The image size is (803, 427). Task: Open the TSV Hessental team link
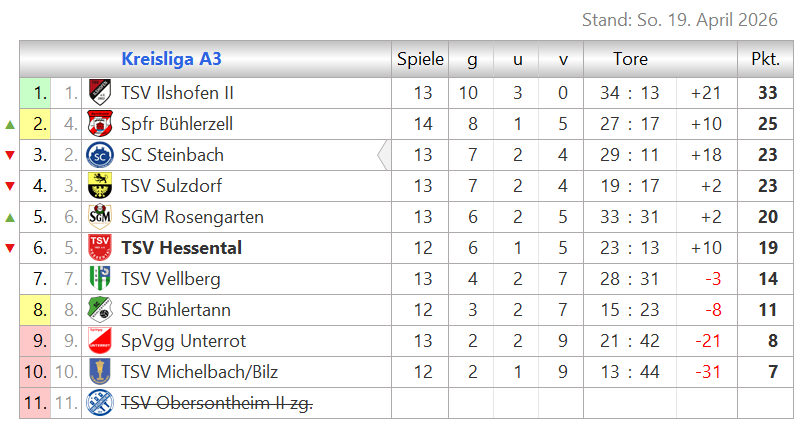coord(181,248)
